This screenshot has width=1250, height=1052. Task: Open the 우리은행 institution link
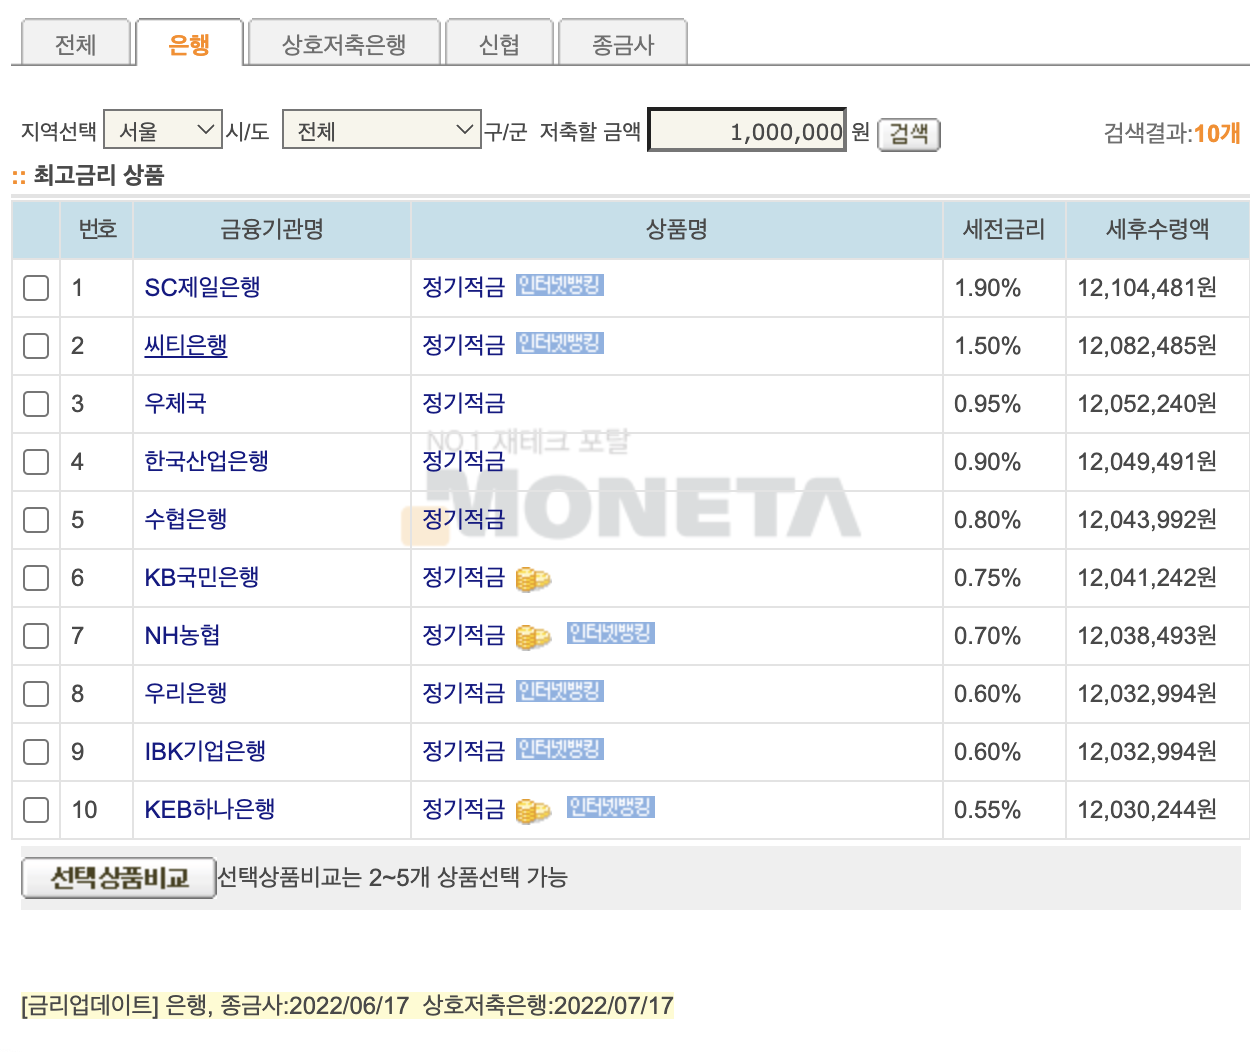(186, 694)
